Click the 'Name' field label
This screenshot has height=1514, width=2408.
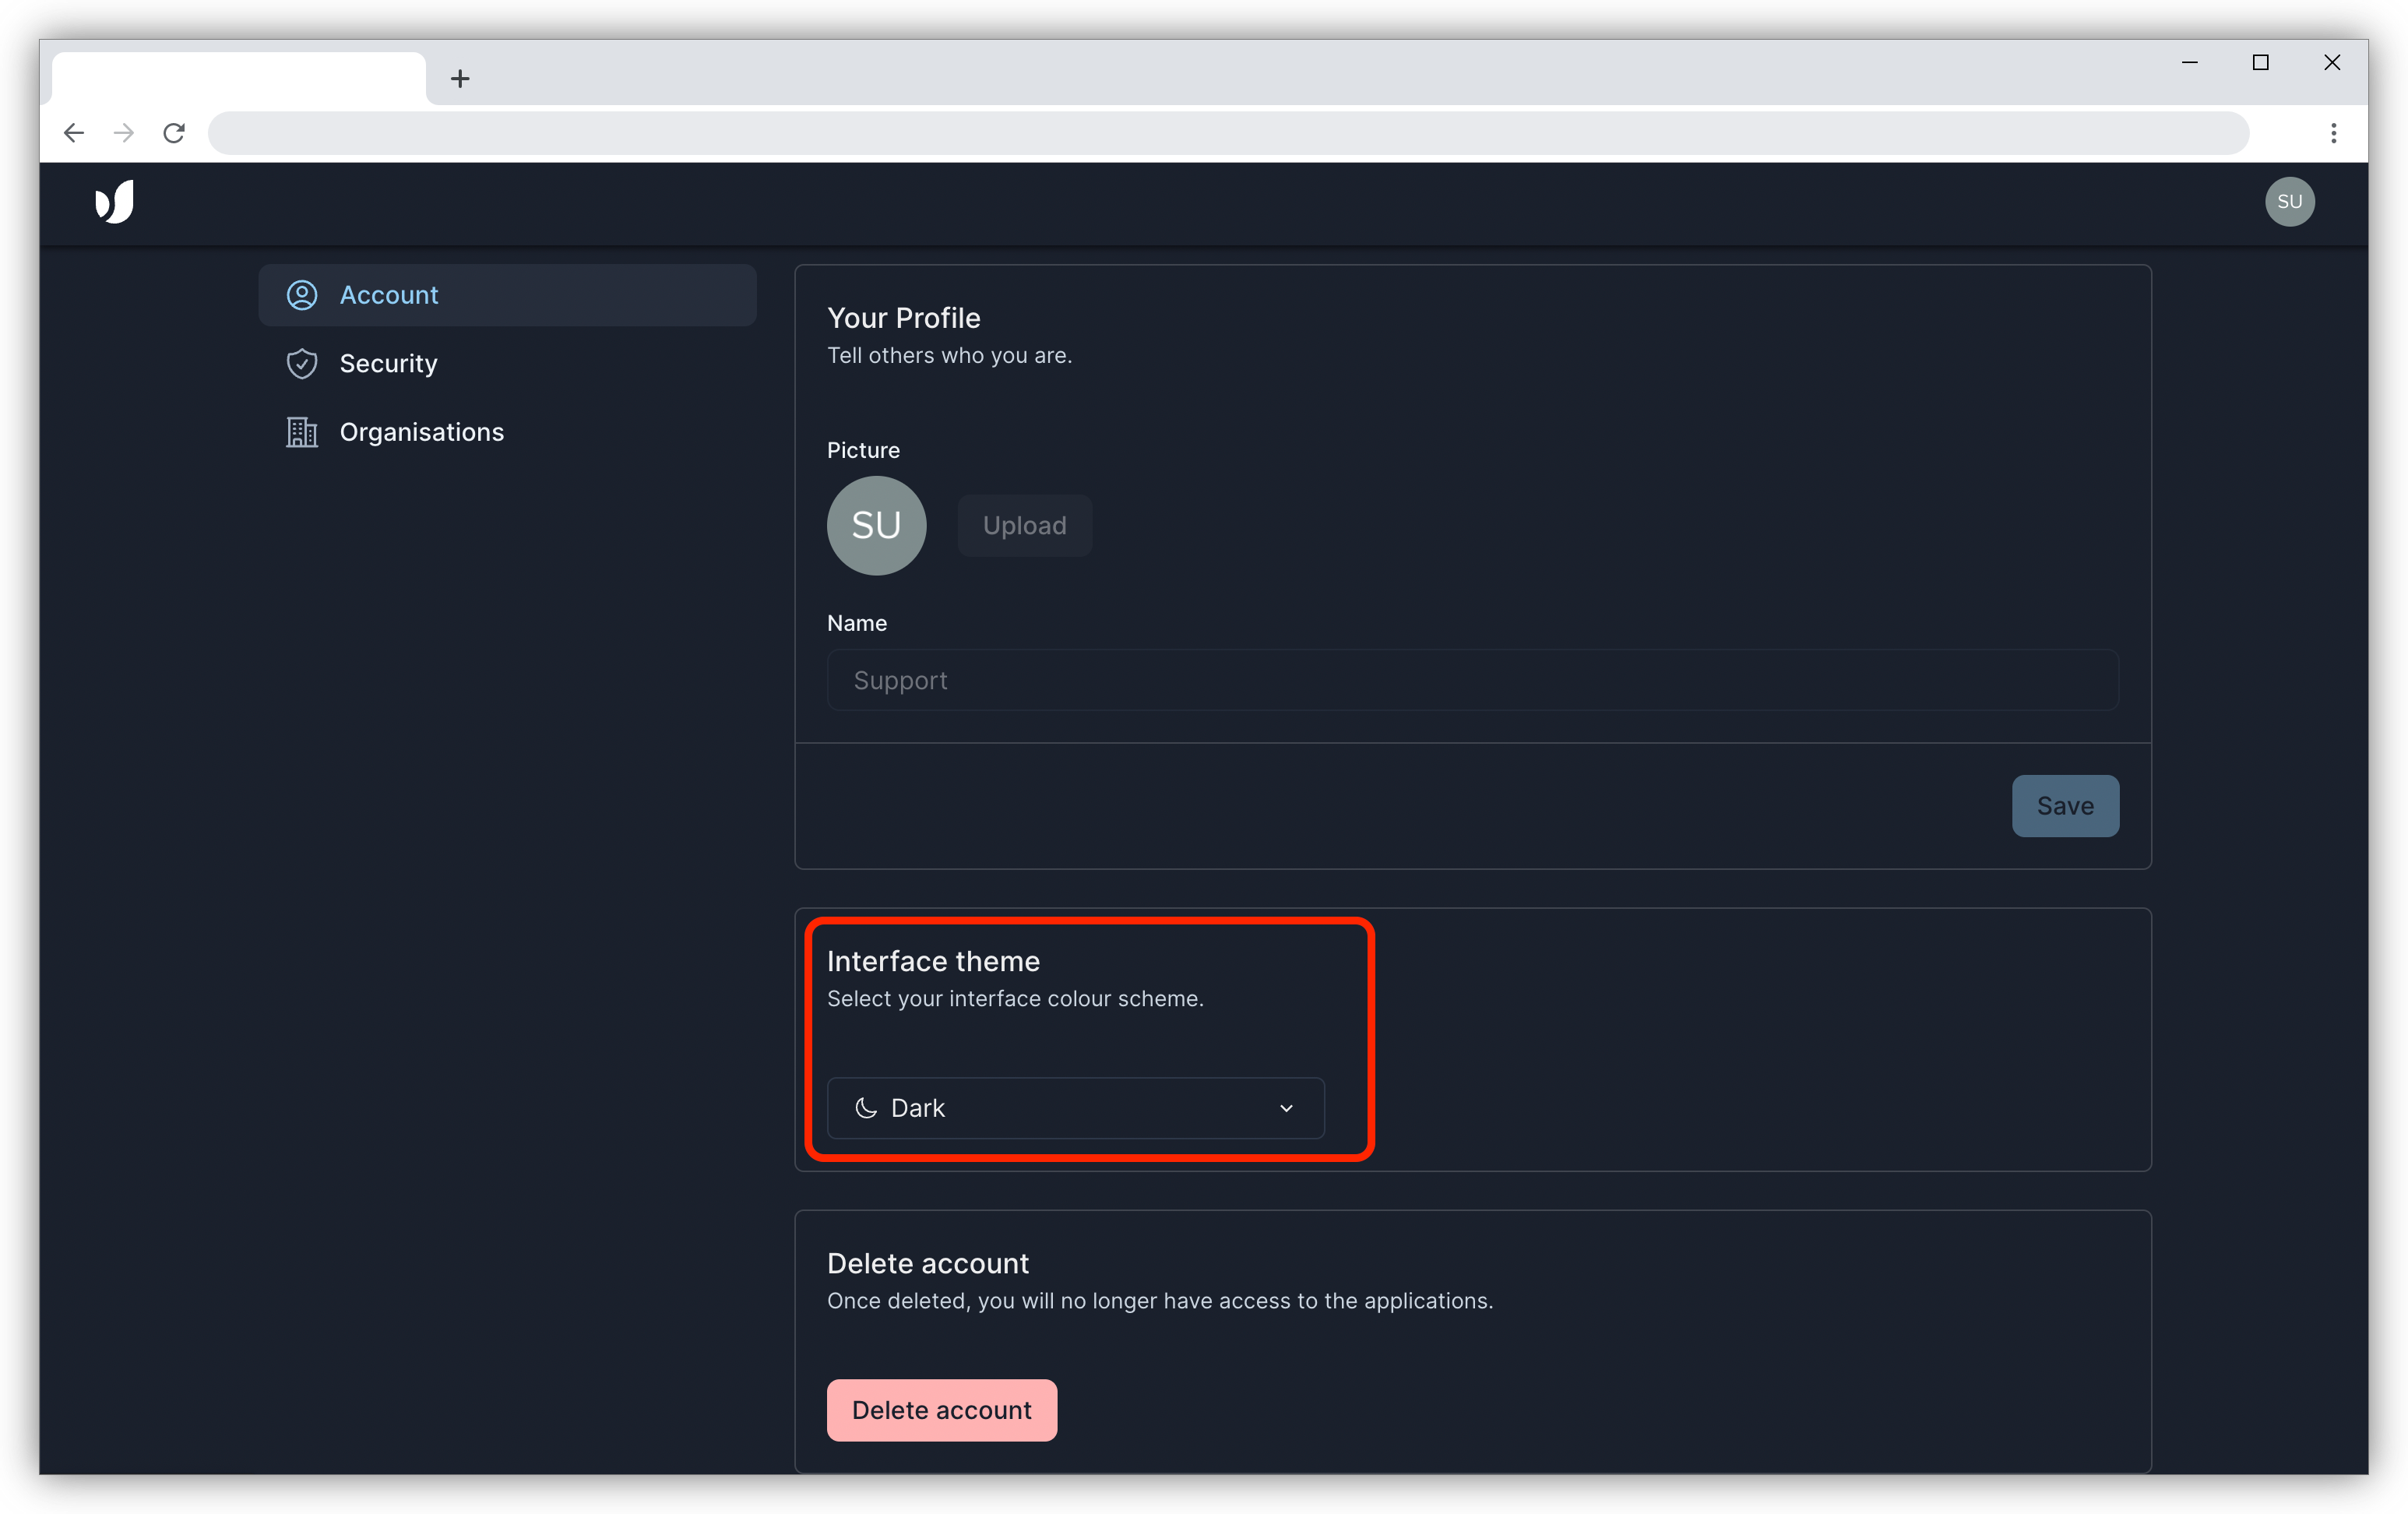pos(856,623)
